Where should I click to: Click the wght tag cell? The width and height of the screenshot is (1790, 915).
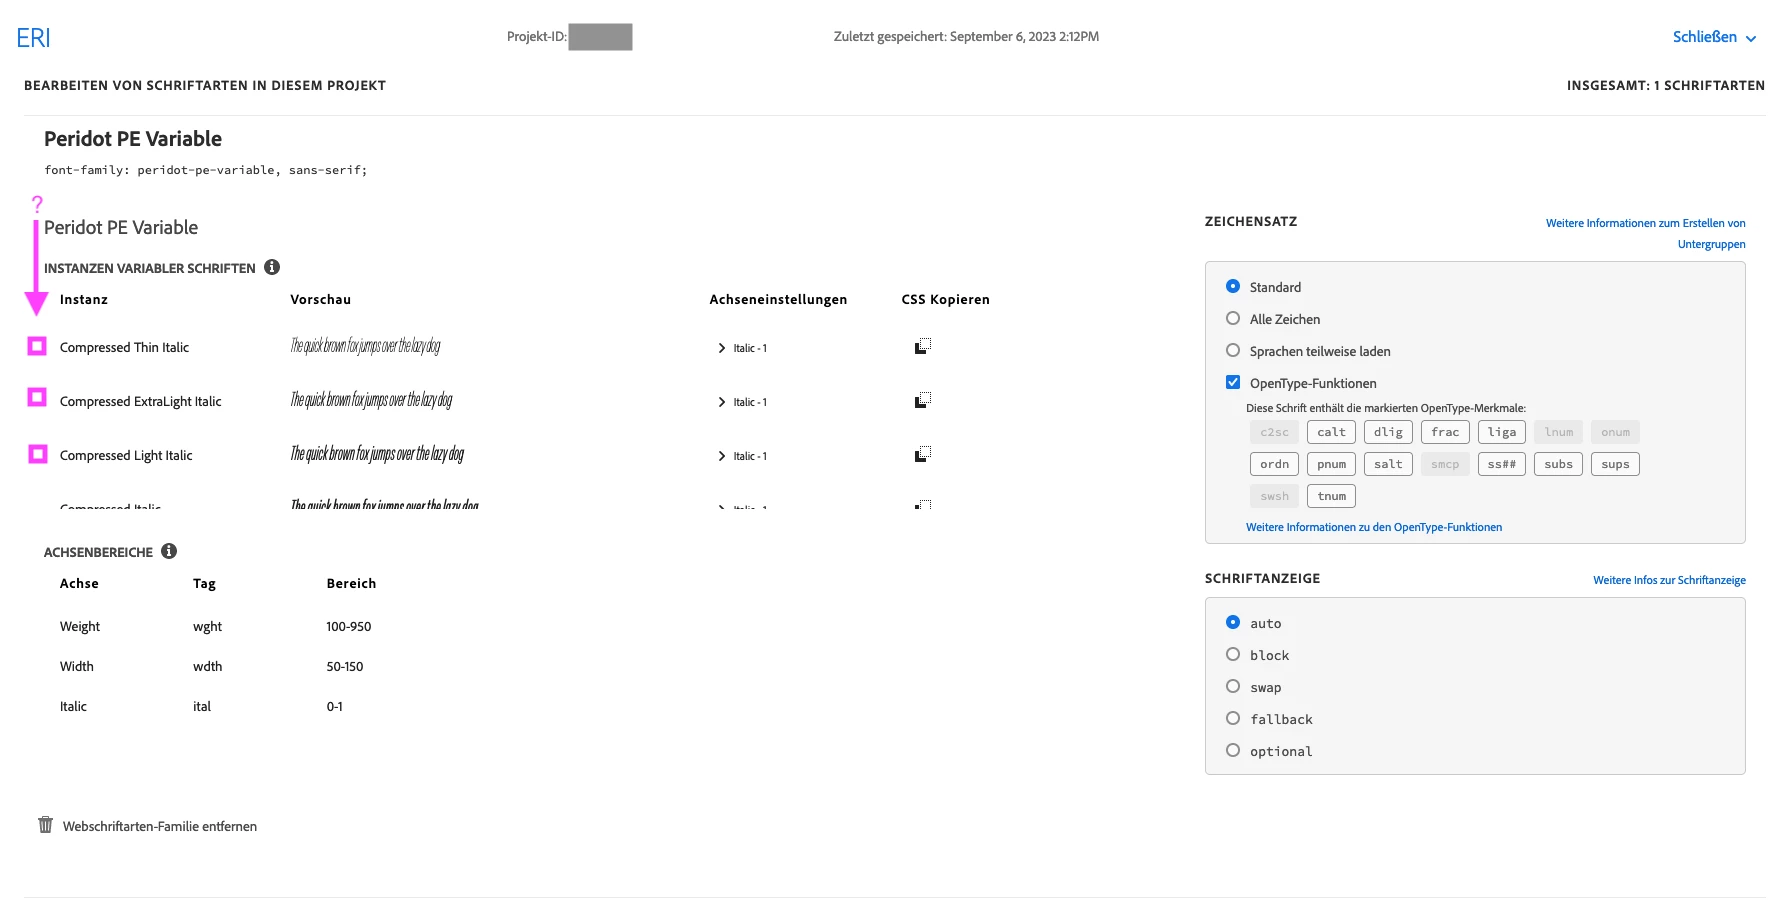click(x=207, y=627)
